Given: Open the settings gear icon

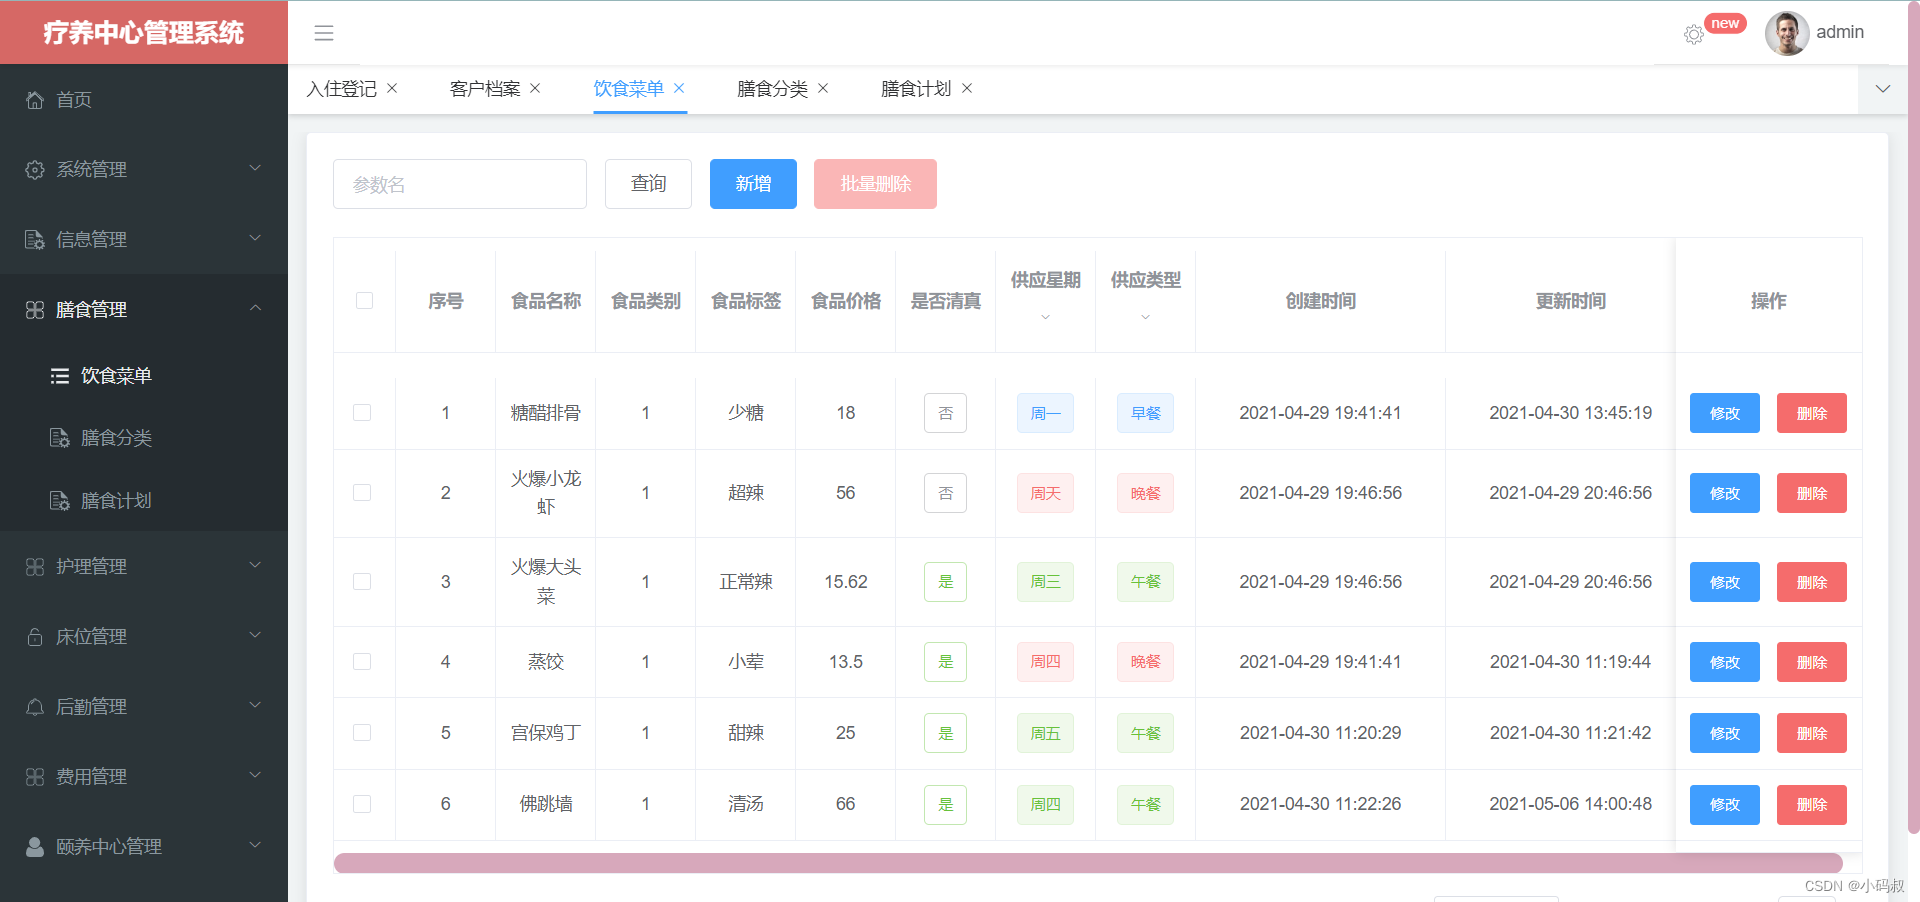Looking at the screenshot, I should [x=1694, y=35].
